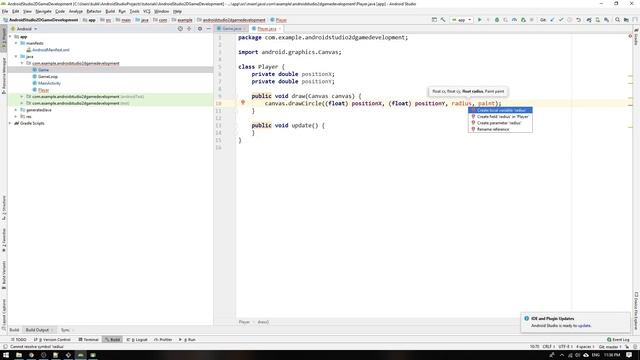Open the Refactor menu
Image resolution: width=640 pixels, height=360 pixels.
(x=94, y=11)
